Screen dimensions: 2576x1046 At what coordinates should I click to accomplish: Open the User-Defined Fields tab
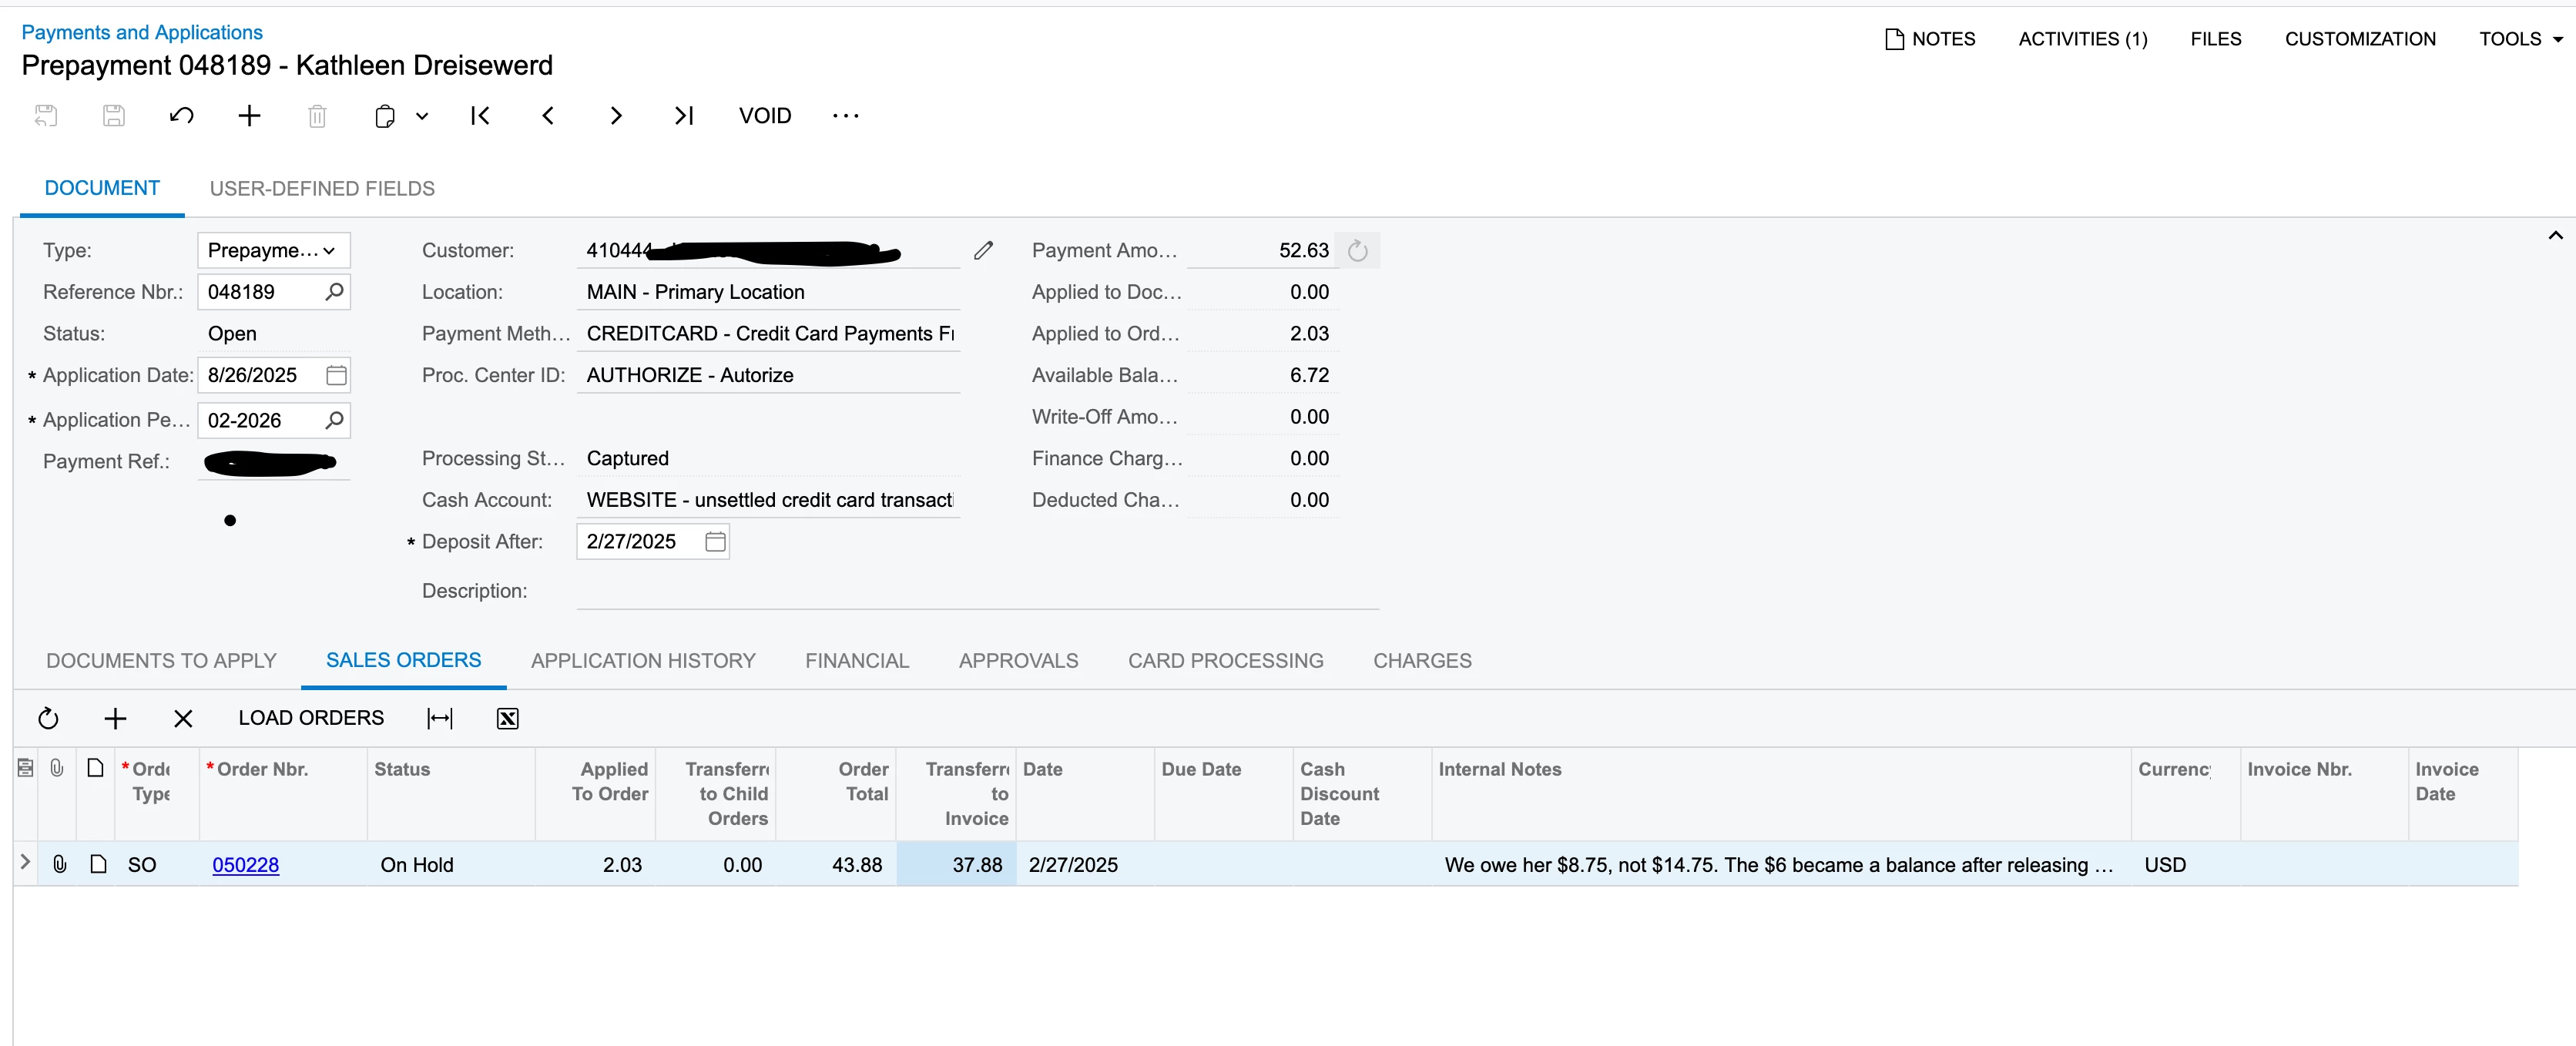tap(322, 188)
